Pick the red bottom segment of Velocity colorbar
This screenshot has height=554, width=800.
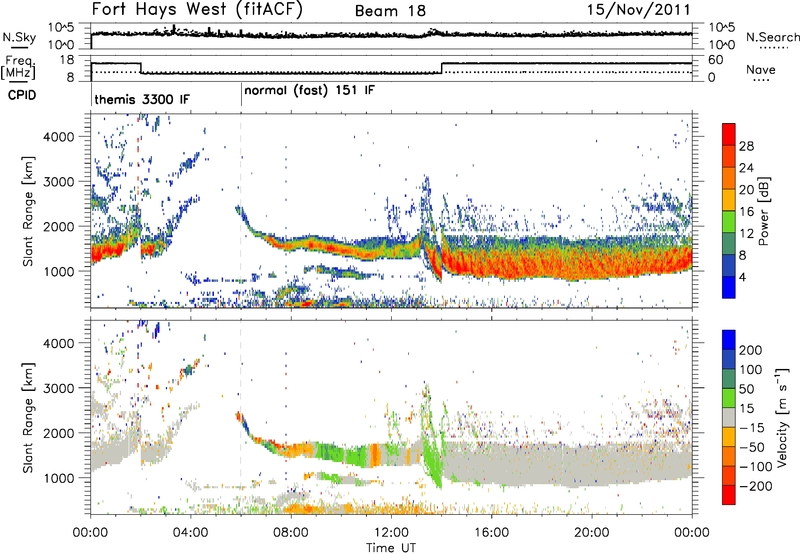point(729,495)
